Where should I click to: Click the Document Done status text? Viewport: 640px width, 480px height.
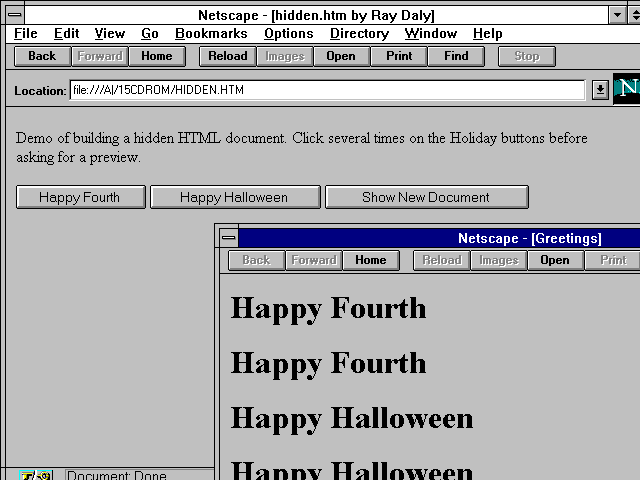tap(117, 476)
